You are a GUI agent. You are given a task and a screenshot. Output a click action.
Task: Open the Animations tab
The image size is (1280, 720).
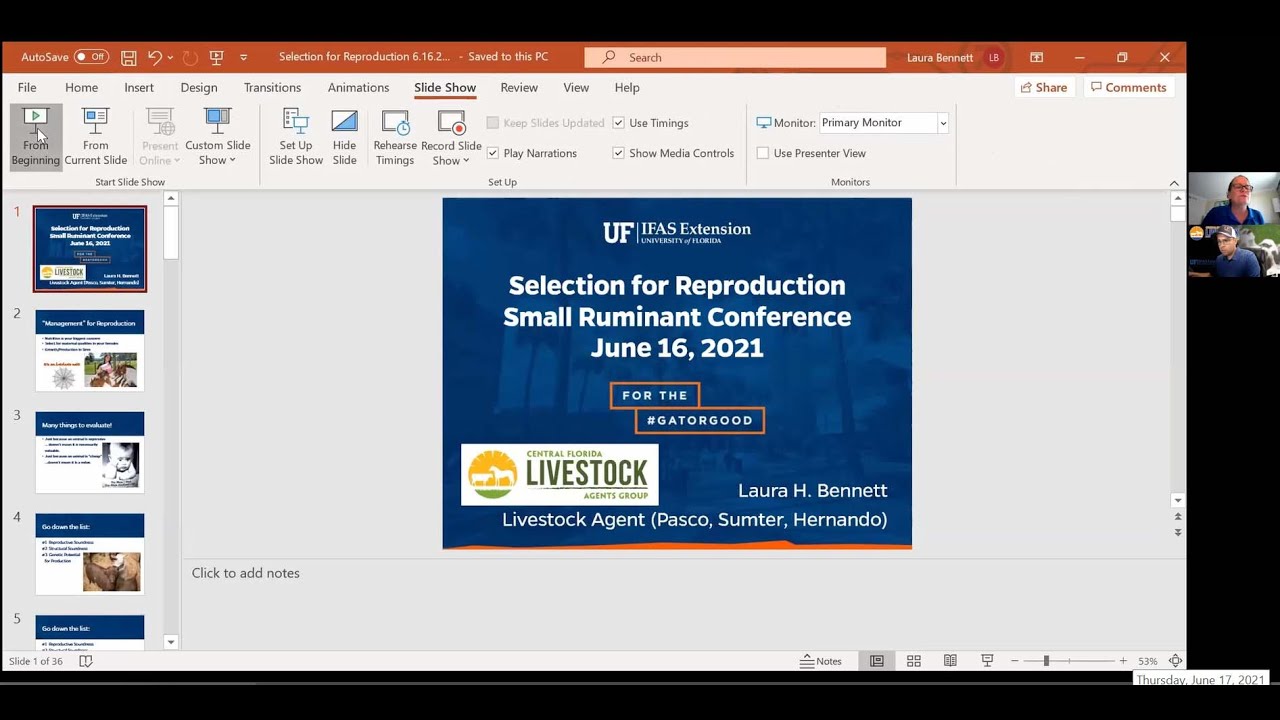358,88
